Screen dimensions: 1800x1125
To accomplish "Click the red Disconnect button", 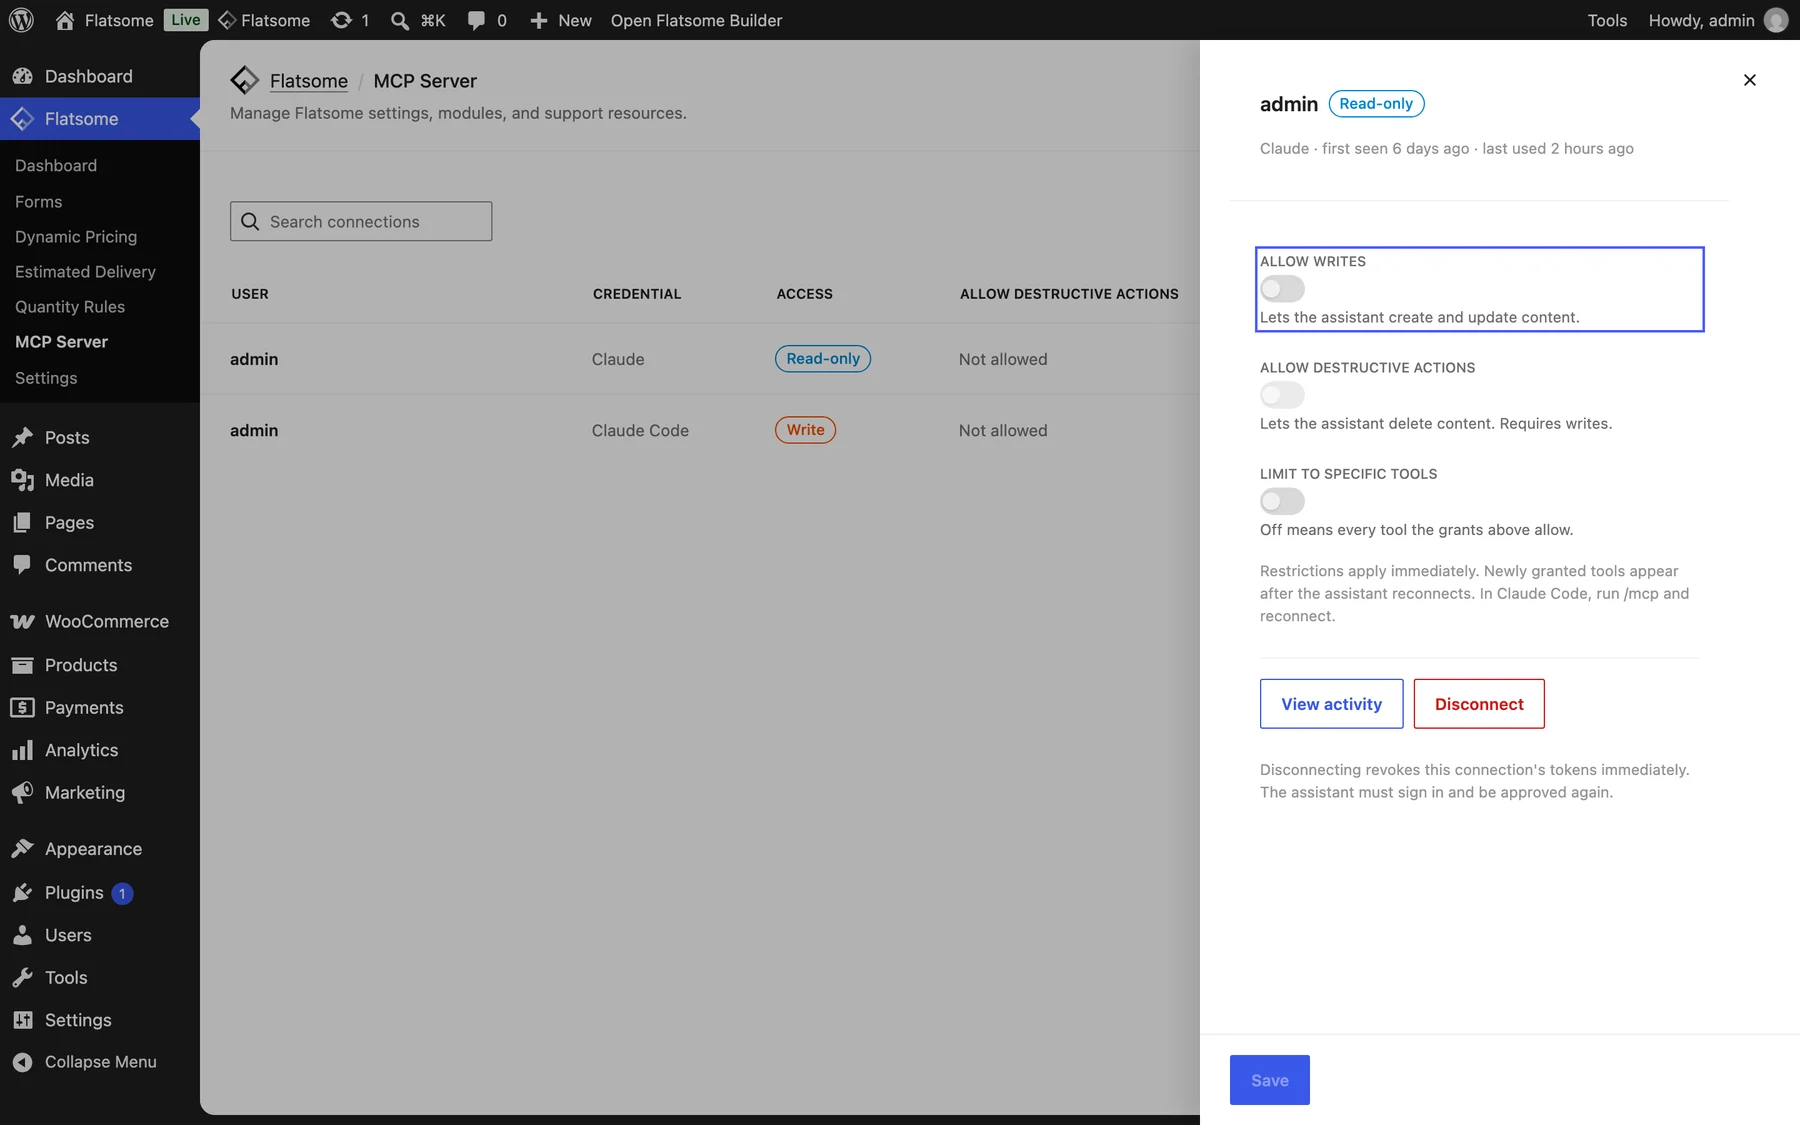I will click(x=1479, y=704).
